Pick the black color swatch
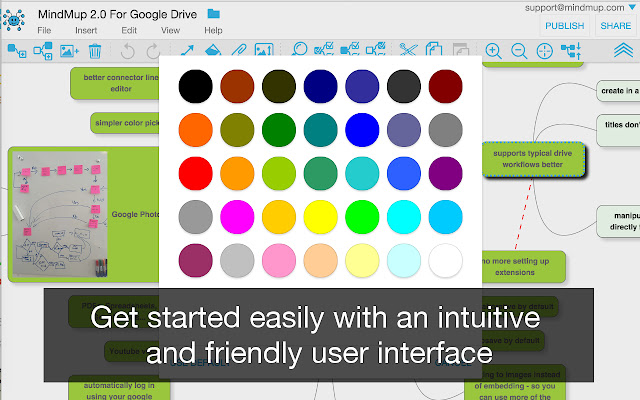This screenshot has height=400, width=640. [195, 87]
